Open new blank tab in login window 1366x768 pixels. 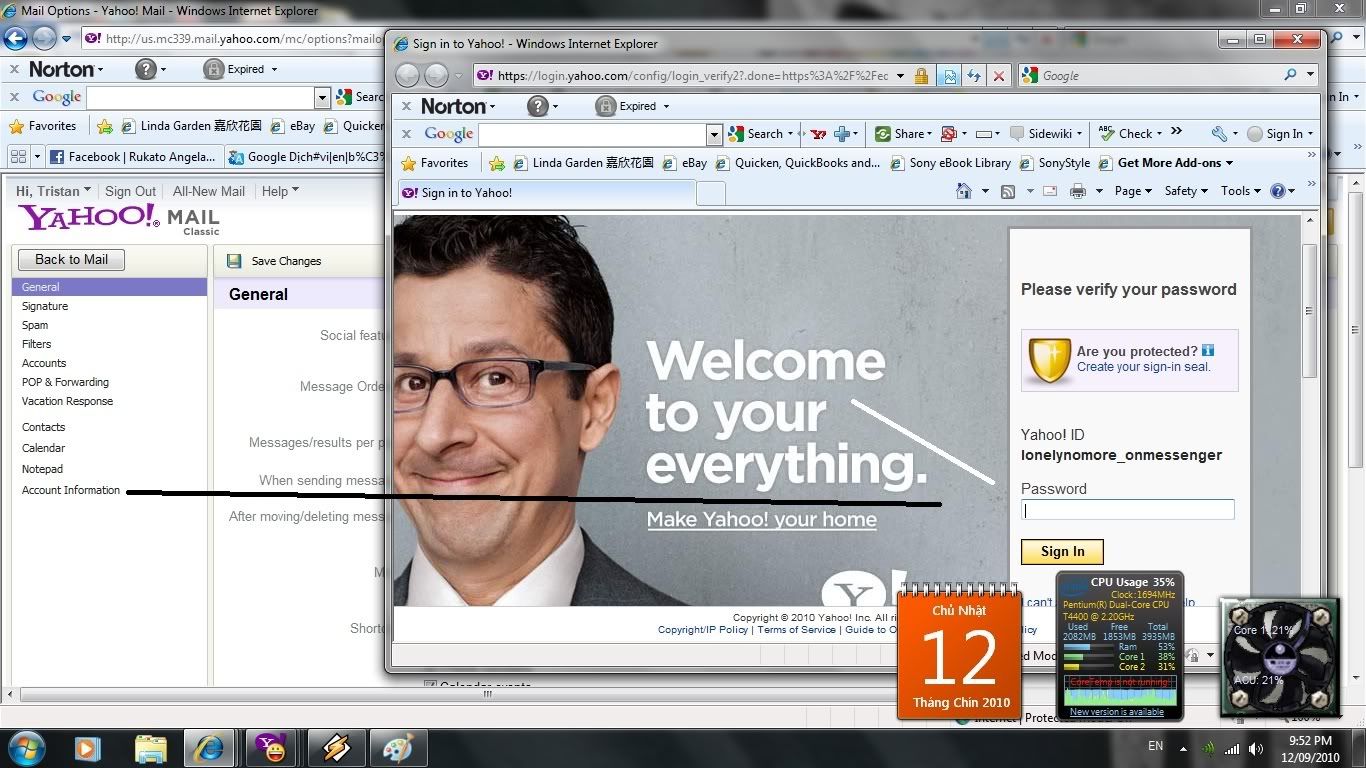click(x=710, y=193)
